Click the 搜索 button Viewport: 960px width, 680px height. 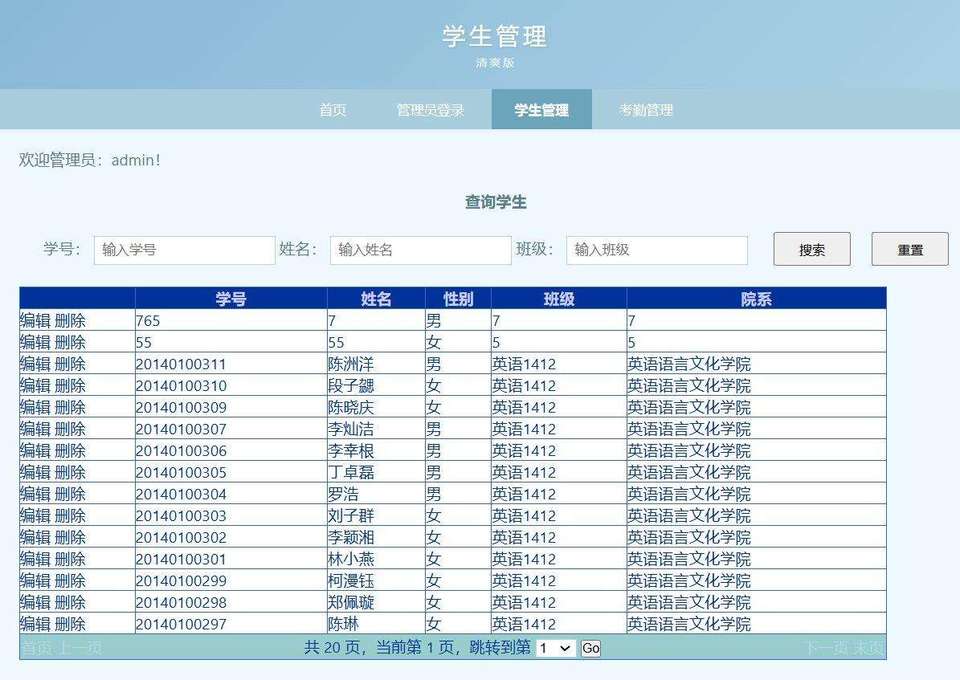(812, 250)
